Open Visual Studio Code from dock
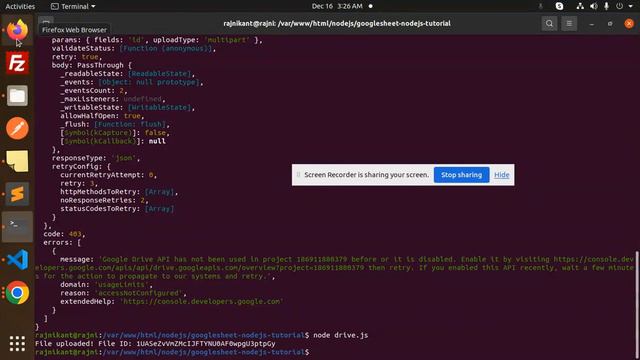The height and width of the screenshot is (360, 640). pyautogui.click(x=17, y=260)
